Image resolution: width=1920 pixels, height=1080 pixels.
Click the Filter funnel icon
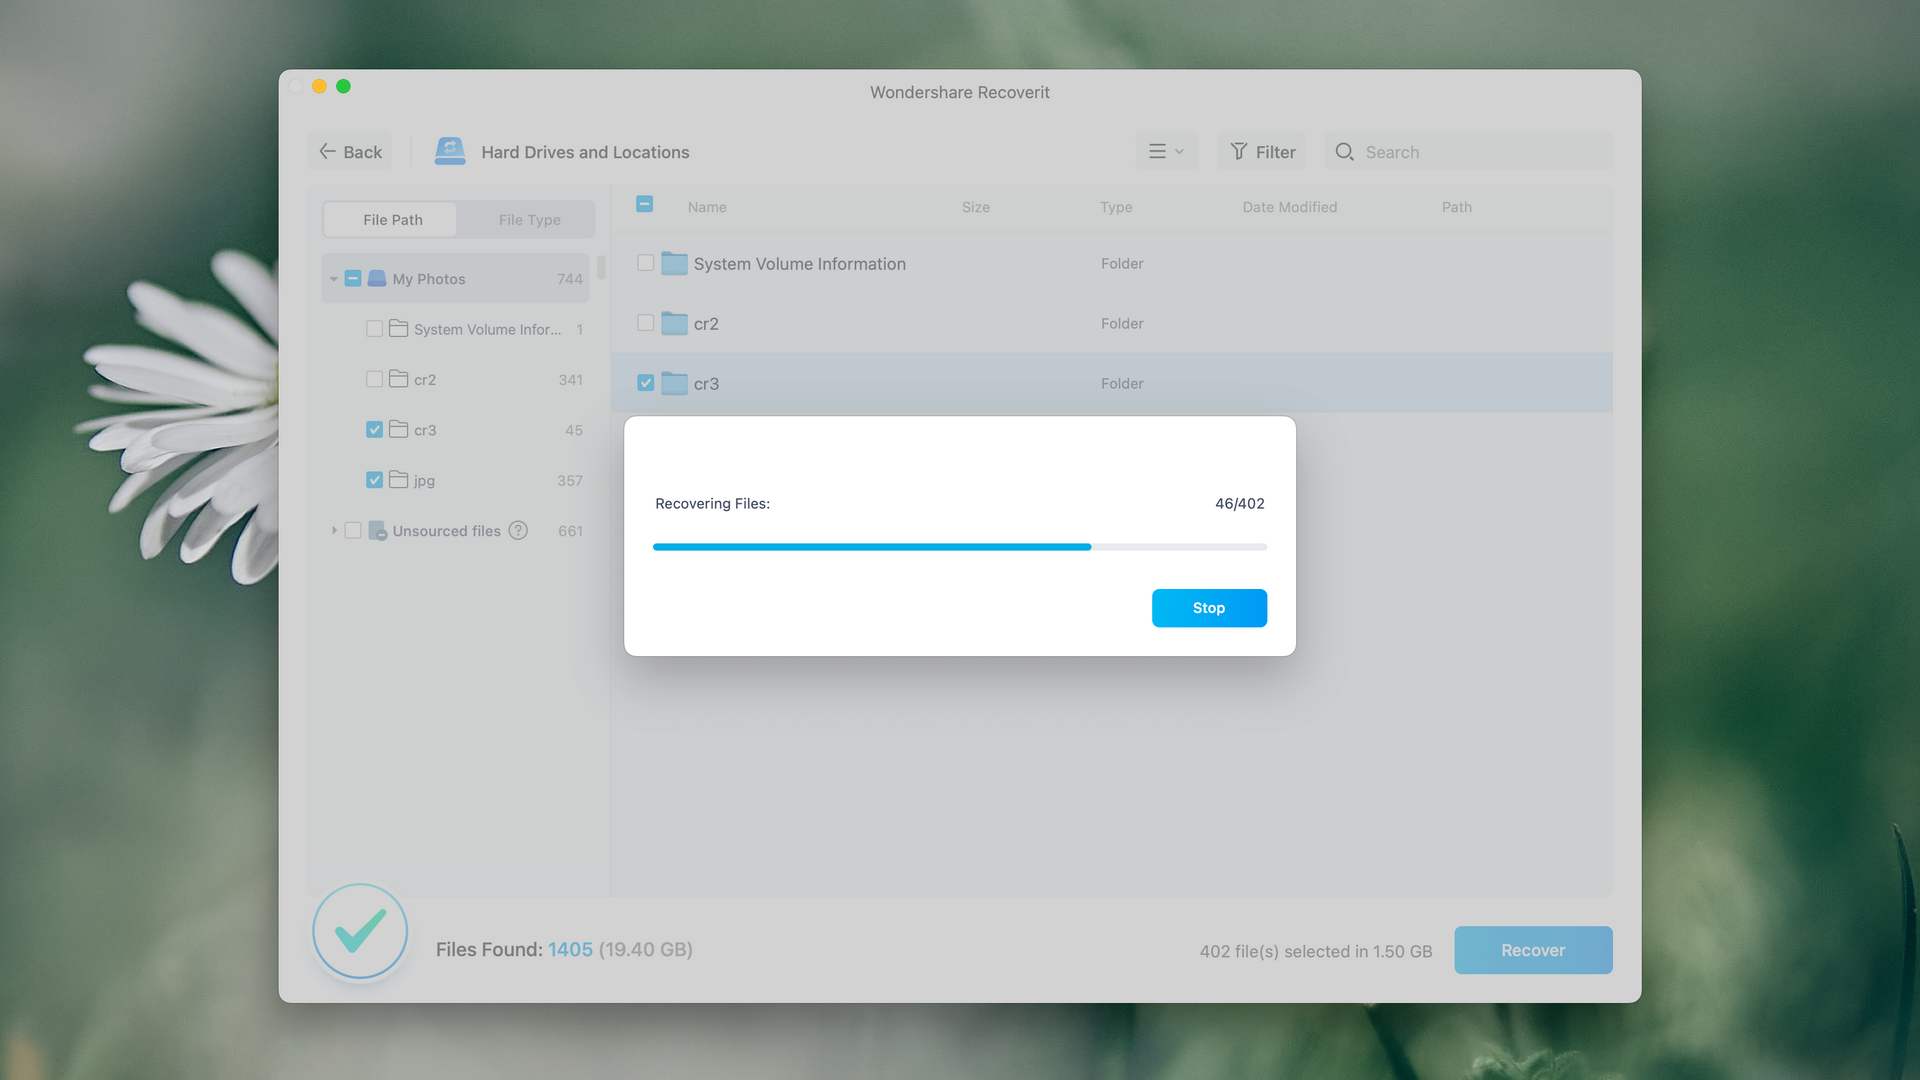click(x=1238, y=151)
